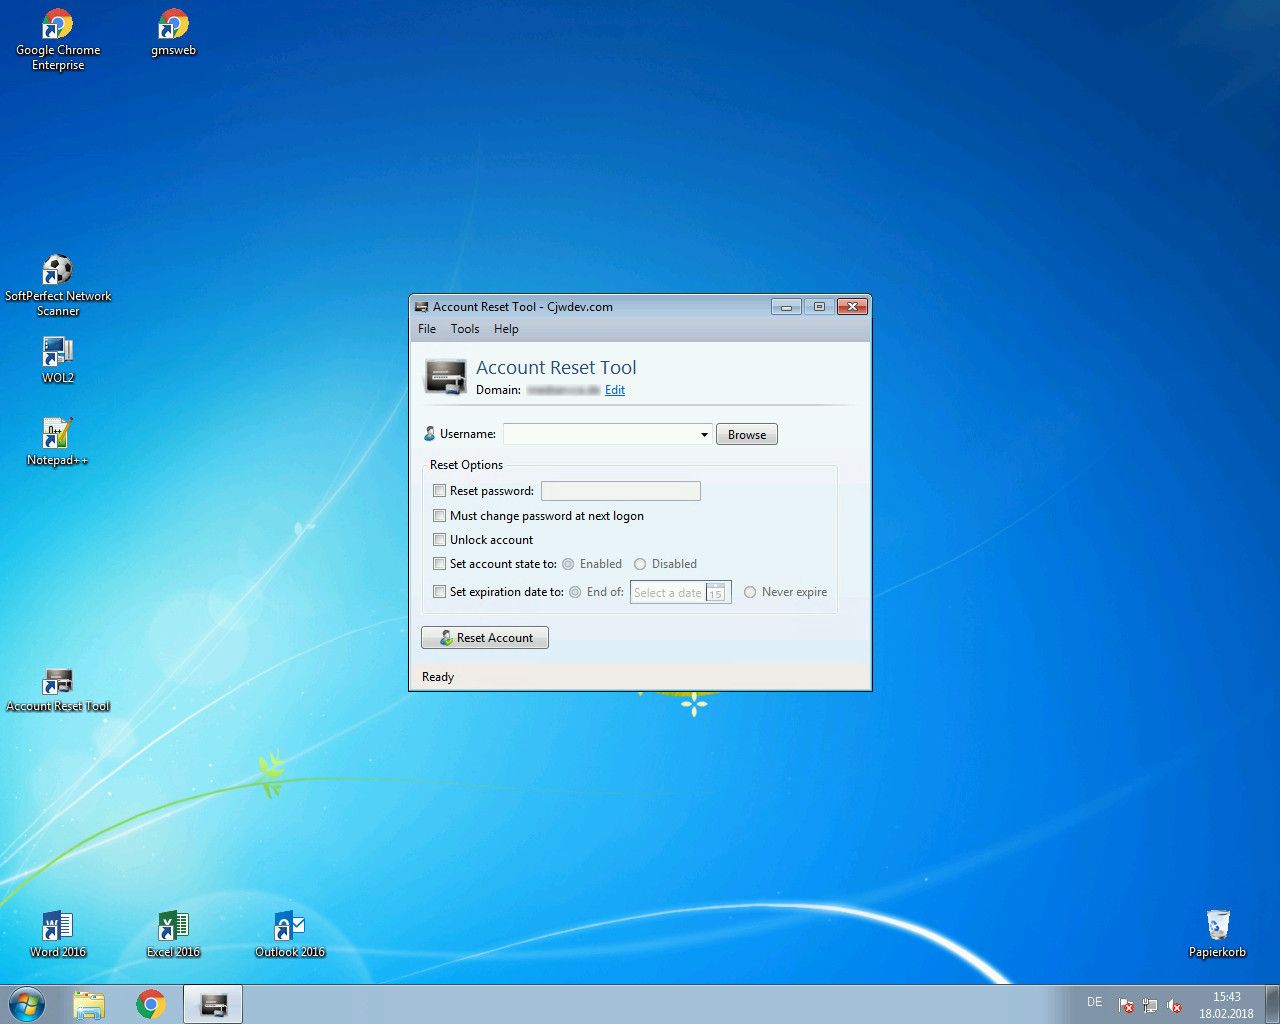Select the Notepad++ desktop icon
This screenshot has height=1024, width=1280.
57,435
